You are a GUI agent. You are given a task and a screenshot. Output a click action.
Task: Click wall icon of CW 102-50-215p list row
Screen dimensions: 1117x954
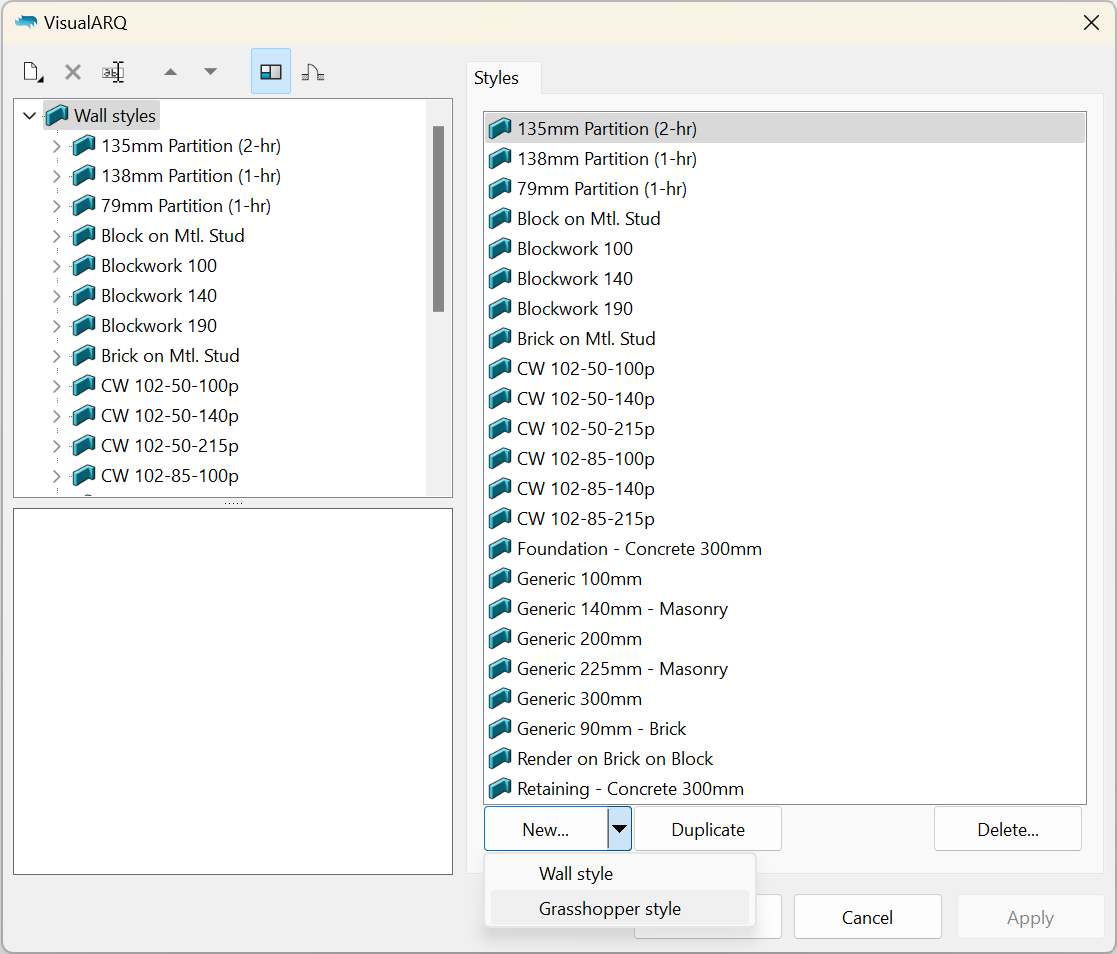tap(500, 428)
